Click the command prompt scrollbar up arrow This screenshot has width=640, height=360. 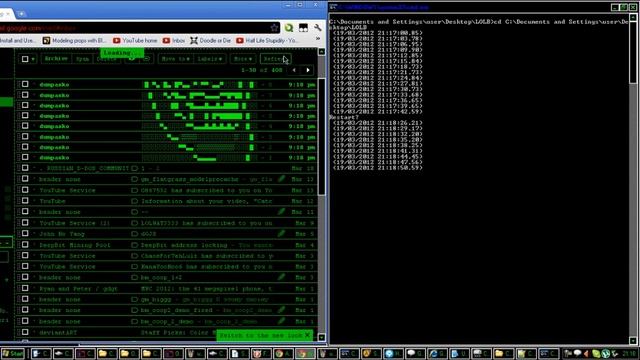pyautogui.click(x=633, y=17)
